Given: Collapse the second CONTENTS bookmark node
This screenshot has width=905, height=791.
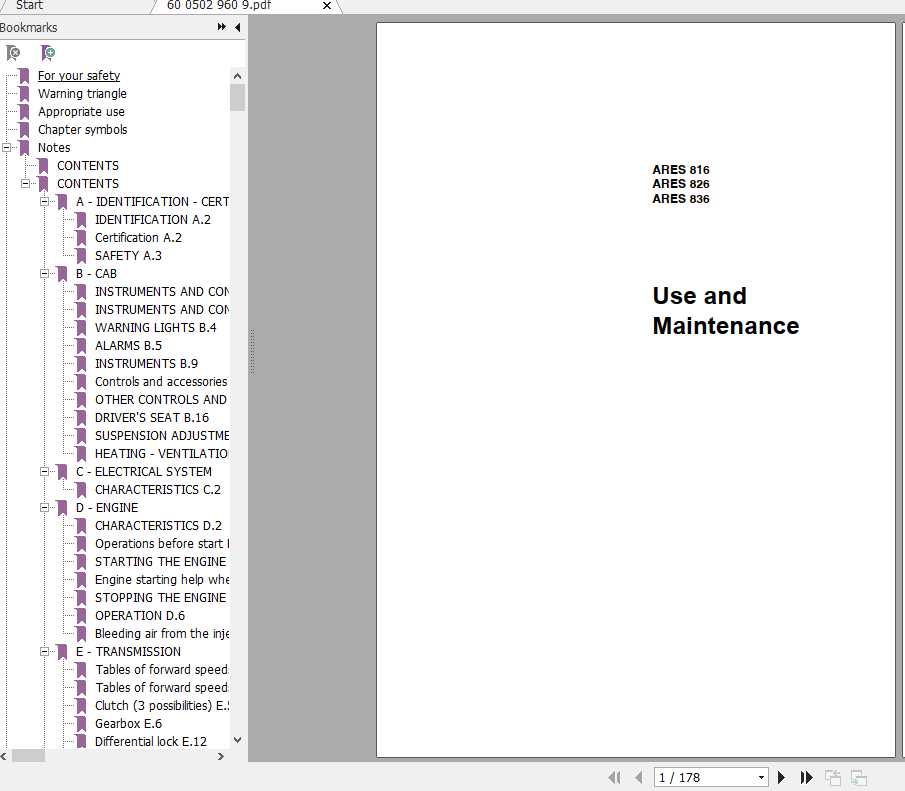Looking at the screenshot, I should (25, 184).
